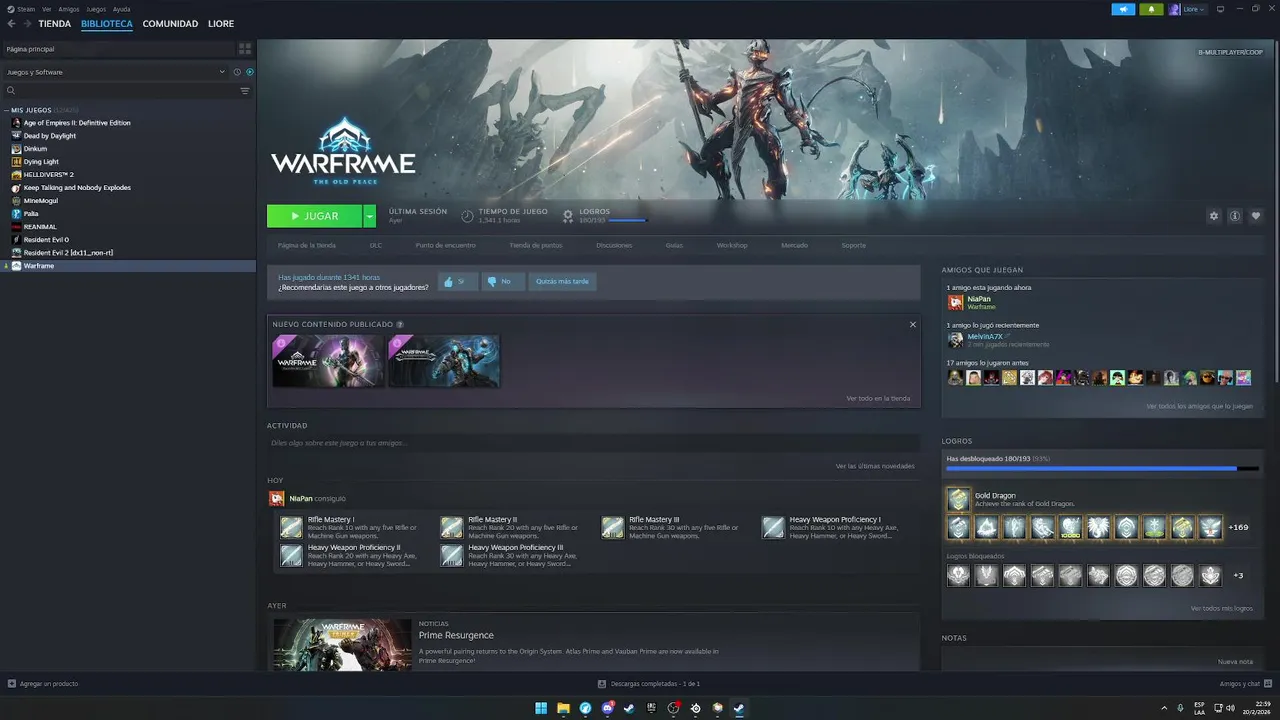Click Heavy Weapon Proficiency III badge icon
Screen dimensions: 1280x720
(452, 555)
